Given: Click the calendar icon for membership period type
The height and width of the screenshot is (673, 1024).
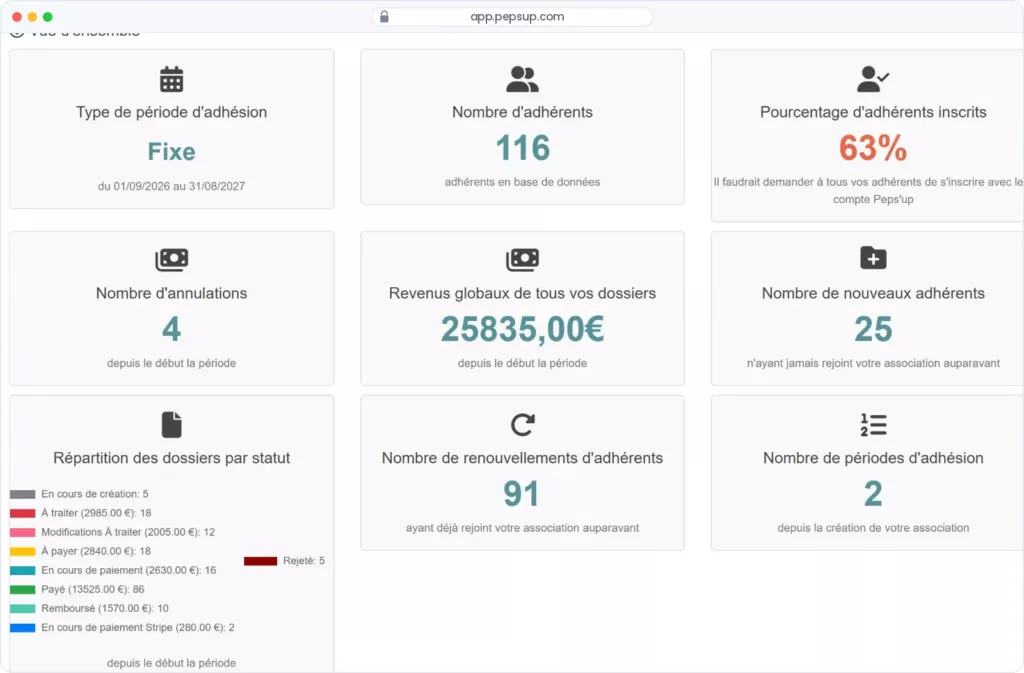Looking at the screenshot, I should [x=172, y=79].
